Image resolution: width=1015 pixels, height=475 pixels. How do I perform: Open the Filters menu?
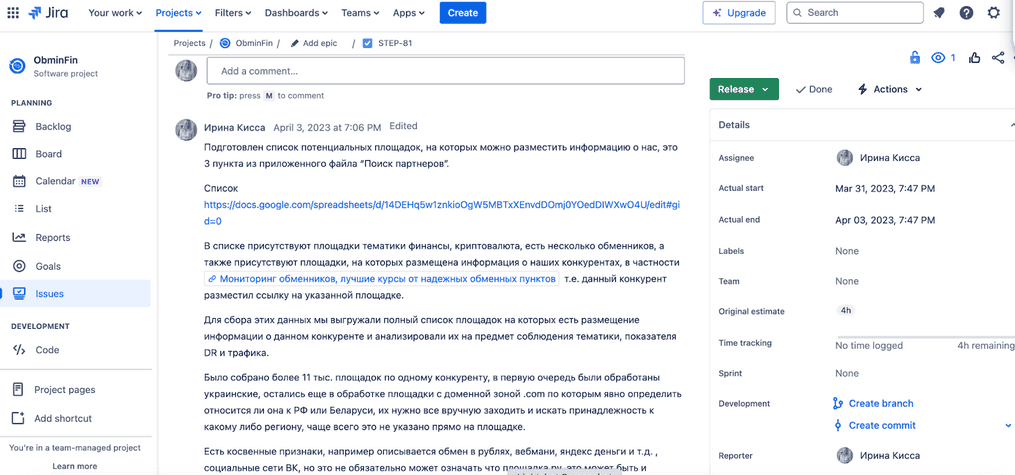coord(233,12)
